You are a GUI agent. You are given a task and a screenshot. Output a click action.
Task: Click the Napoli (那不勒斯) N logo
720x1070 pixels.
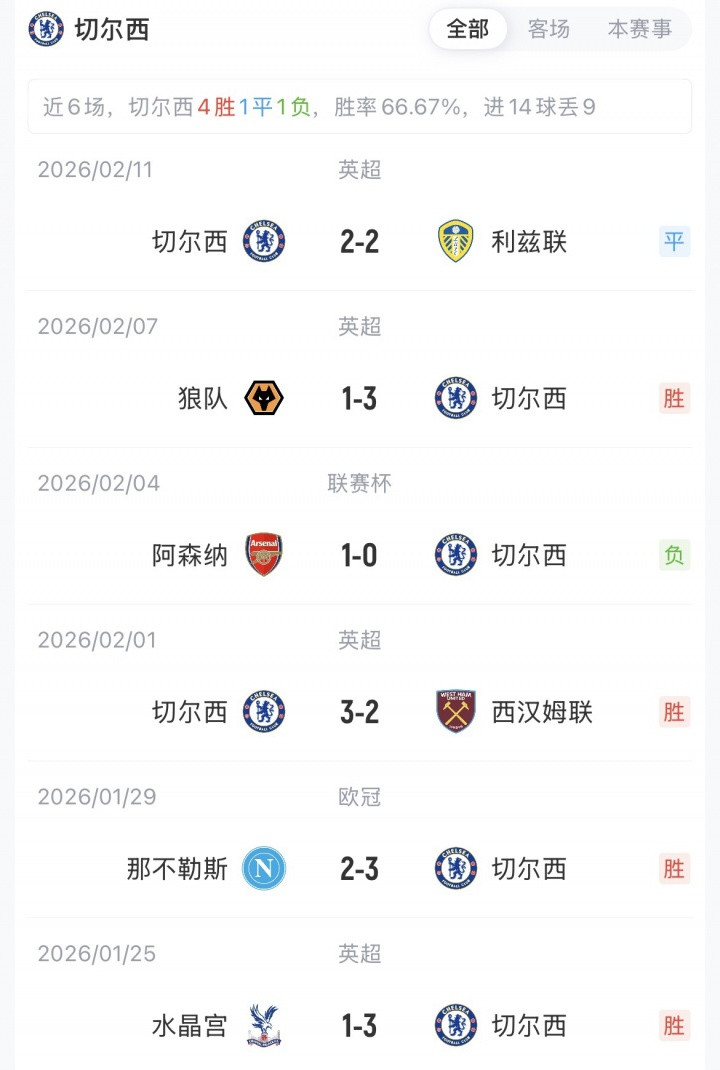pyautogui.click(x=264, y=869)
